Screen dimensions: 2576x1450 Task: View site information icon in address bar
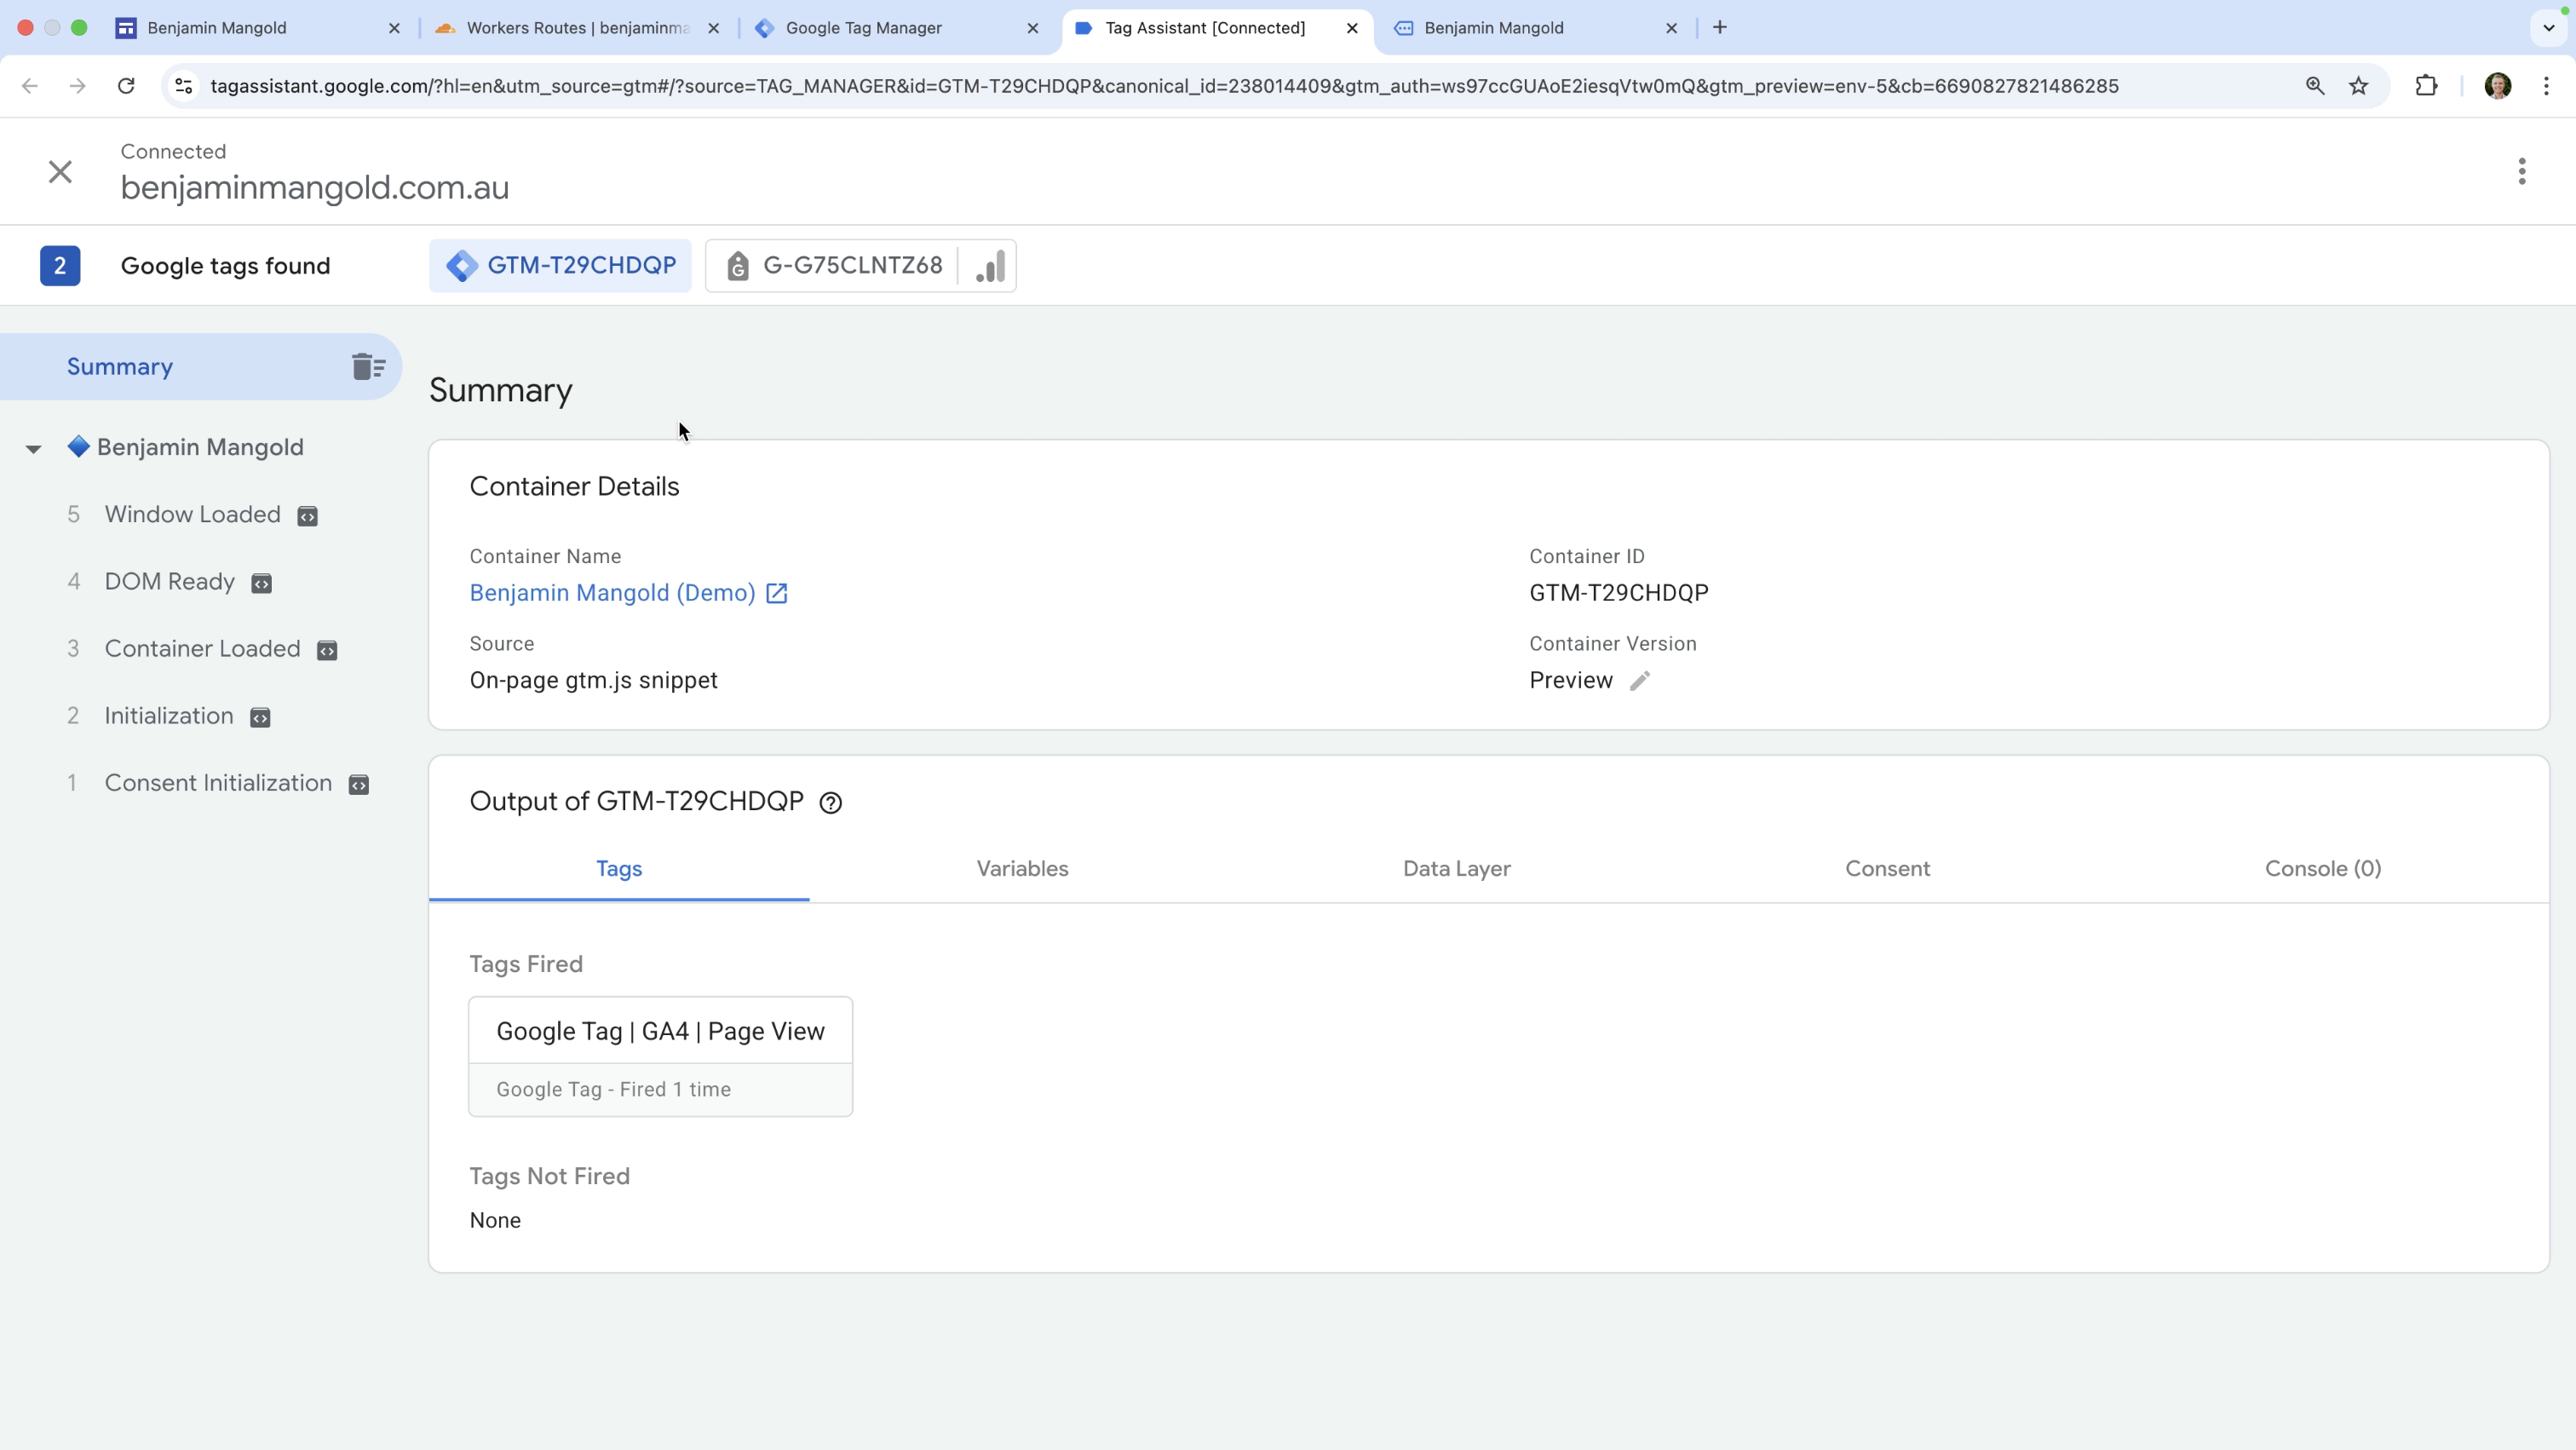pyautogui.click(x=184, y=86)
